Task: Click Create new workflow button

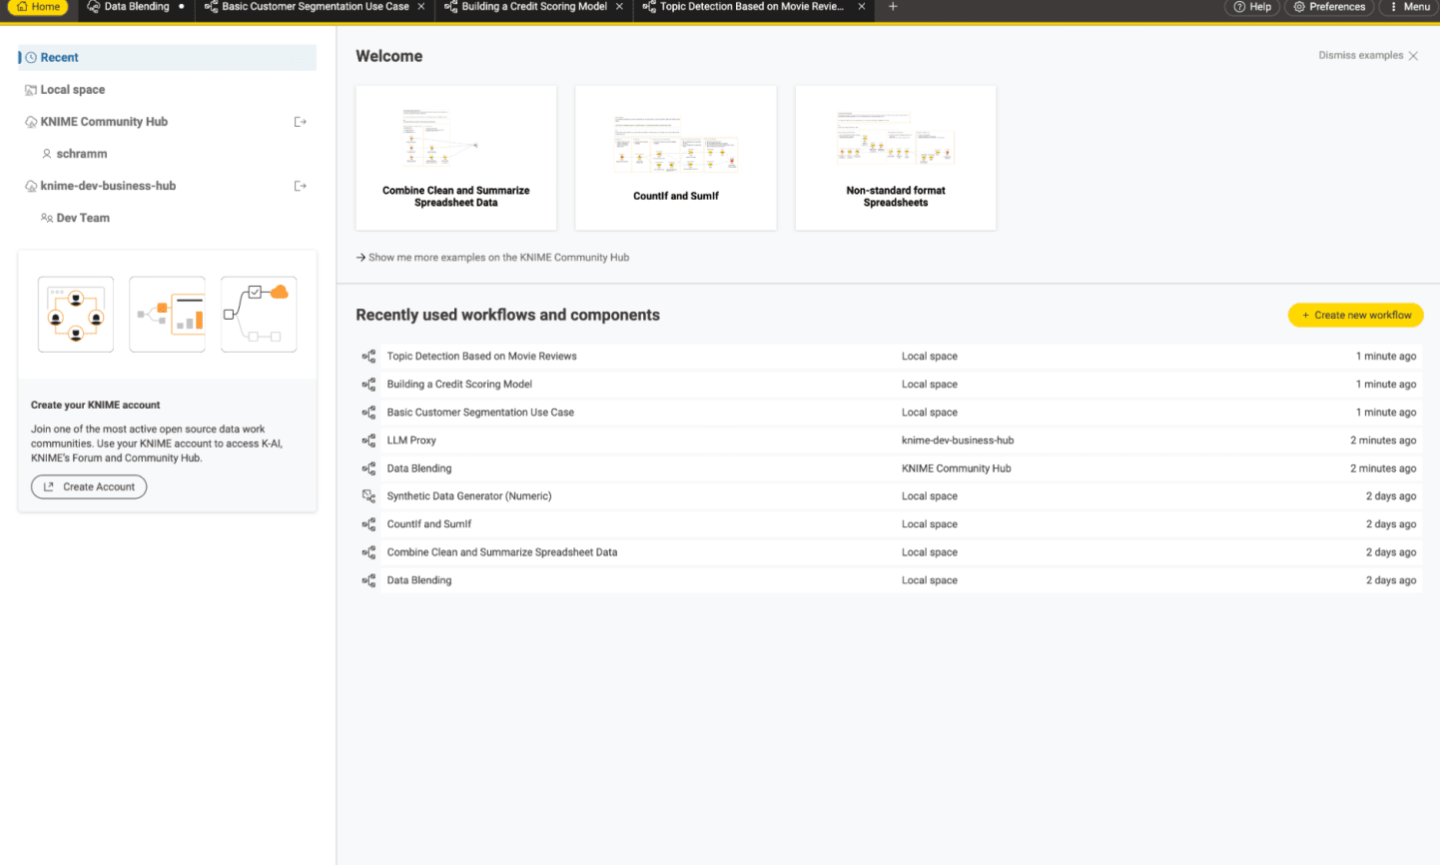Action: (1356, 315)
